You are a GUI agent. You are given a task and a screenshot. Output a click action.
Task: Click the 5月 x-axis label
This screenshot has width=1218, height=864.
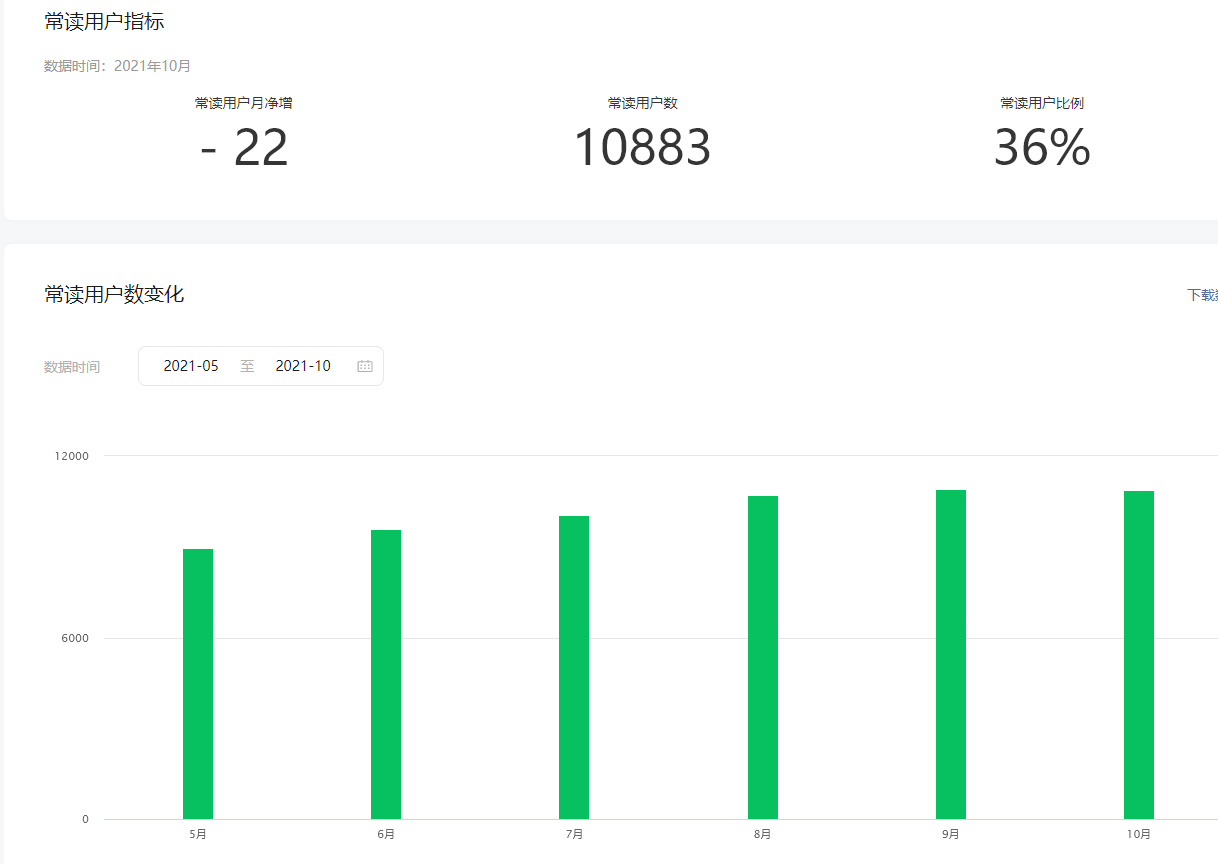(198, 834)
